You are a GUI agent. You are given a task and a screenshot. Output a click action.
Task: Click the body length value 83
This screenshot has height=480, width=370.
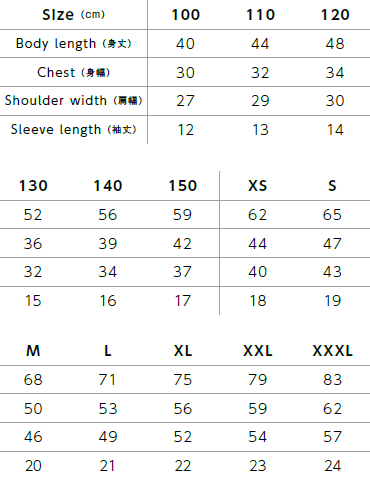(x=332, y=380)
